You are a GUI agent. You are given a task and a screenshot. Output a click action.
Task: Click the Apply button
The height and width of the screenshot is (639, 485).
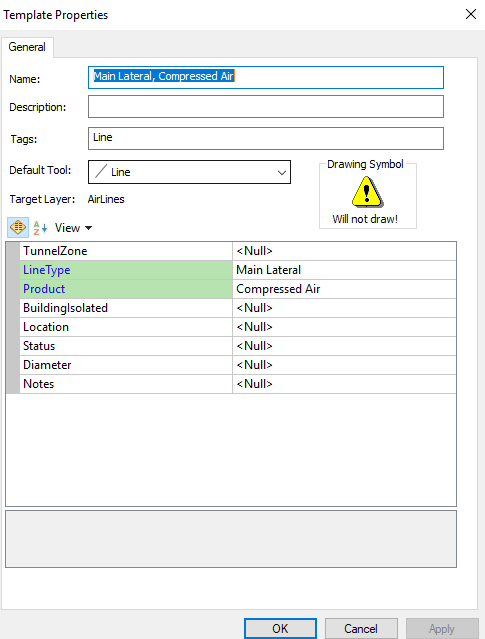(x=442, y=628)
